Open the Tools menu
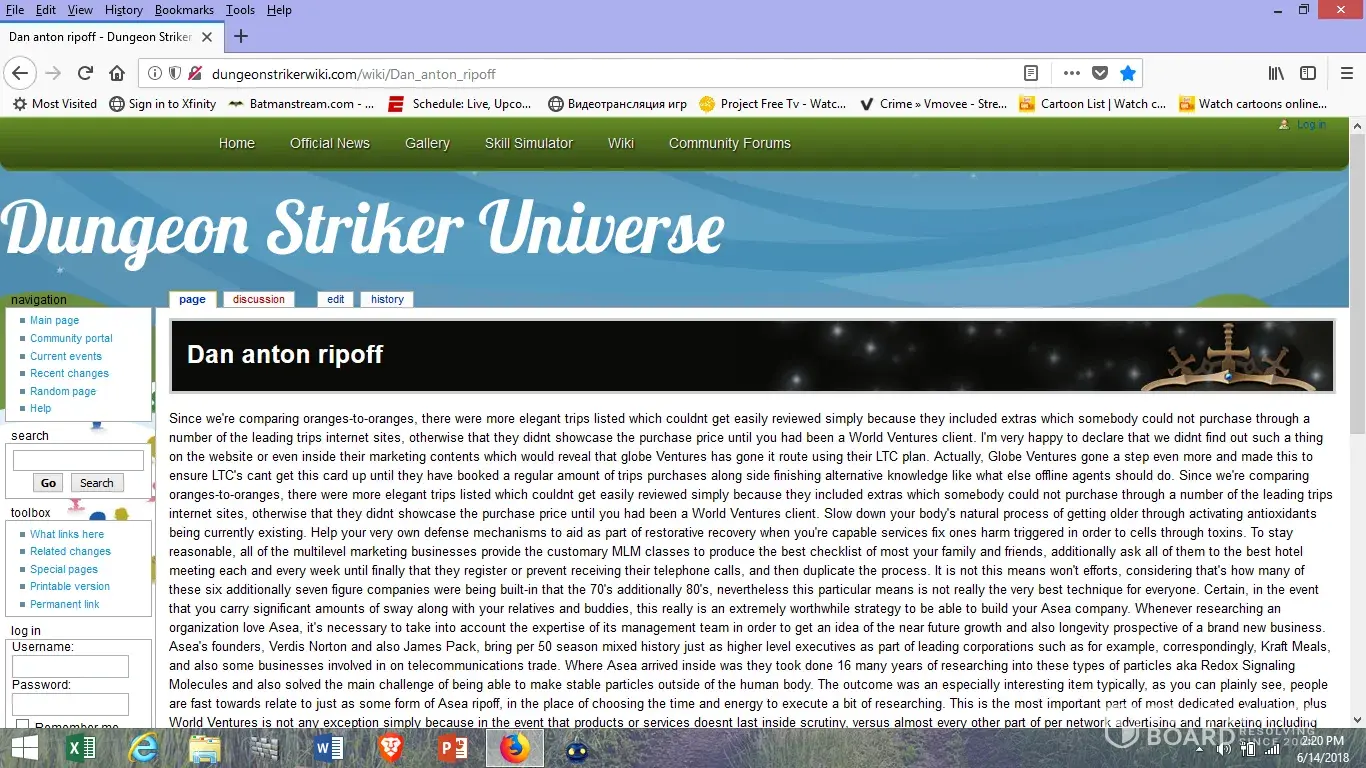Viewport: 1366px width, 768px height. pyautogui.click(x=240, y=10)
